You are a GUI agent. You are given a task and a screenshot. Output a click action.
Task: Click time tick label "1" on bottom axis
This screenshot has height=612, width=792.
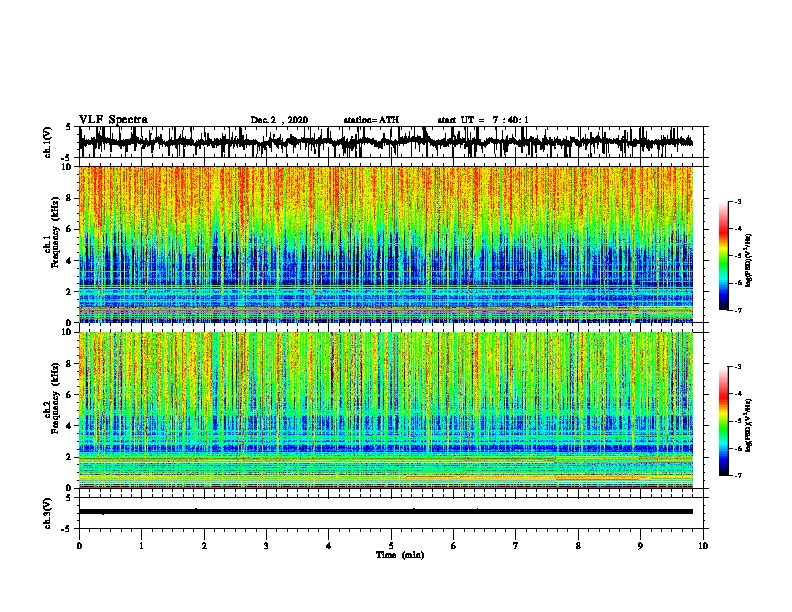click(141, 546)
